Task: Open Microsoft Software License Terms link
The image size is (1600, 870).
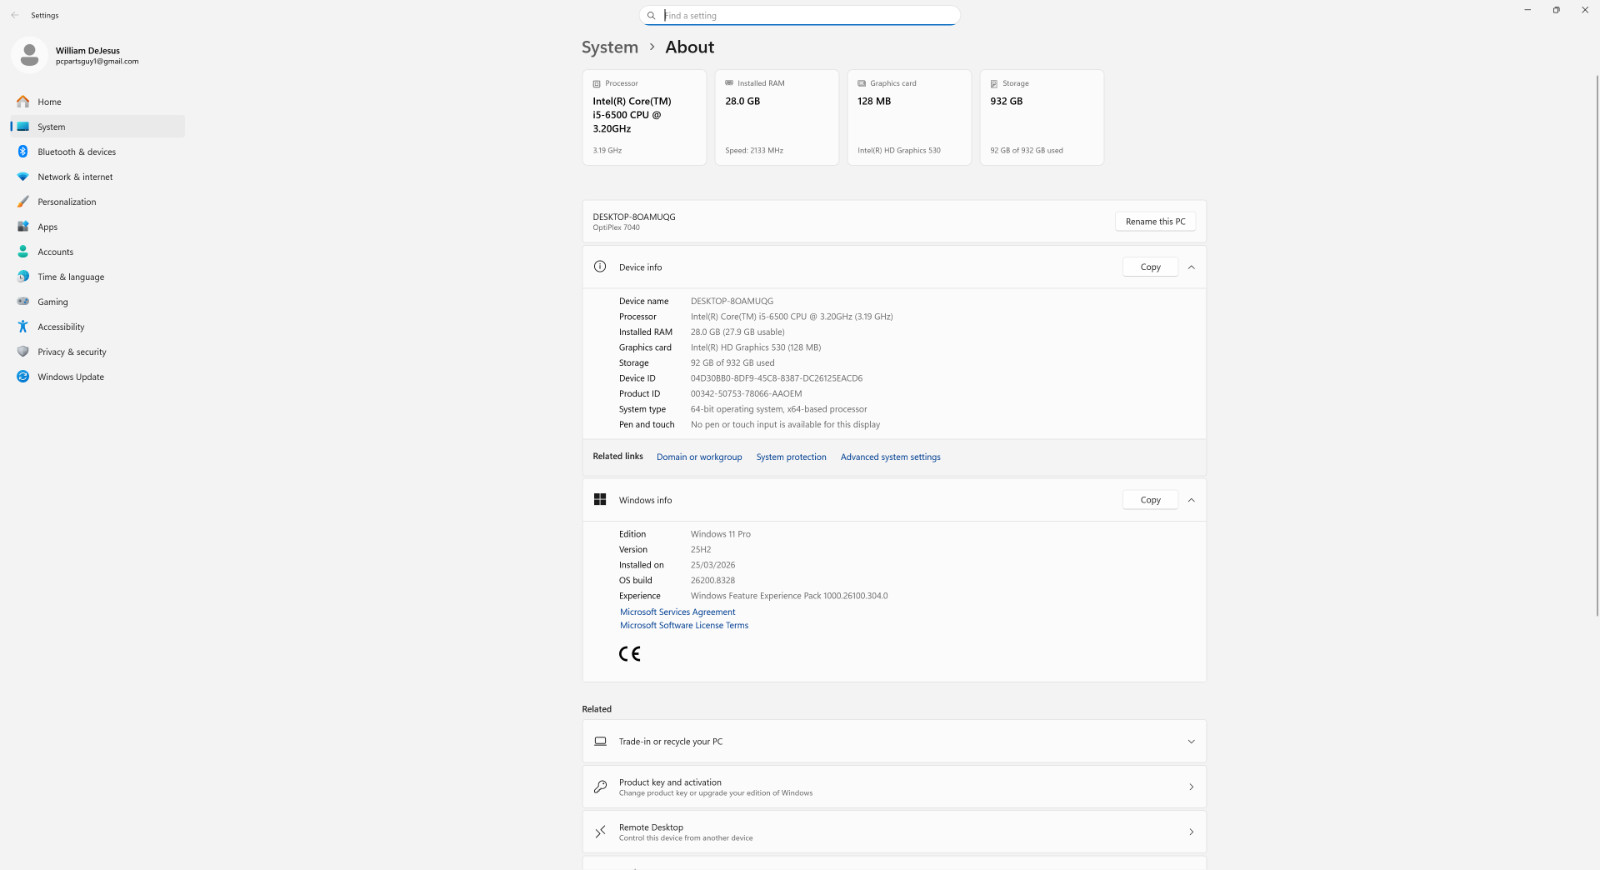Action: point(684,625)
